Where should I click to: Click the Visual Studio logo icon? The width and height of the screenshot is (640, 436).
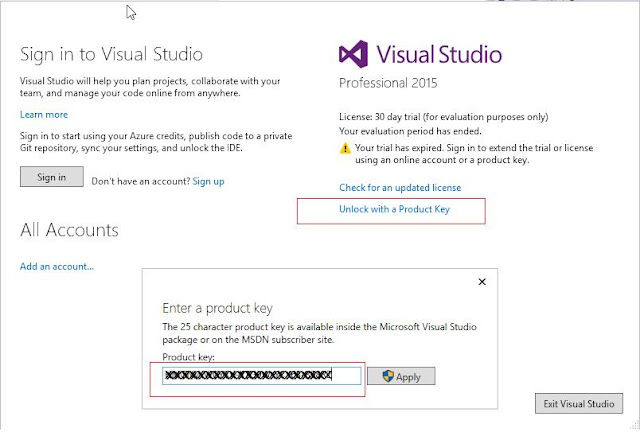[357, 54]
